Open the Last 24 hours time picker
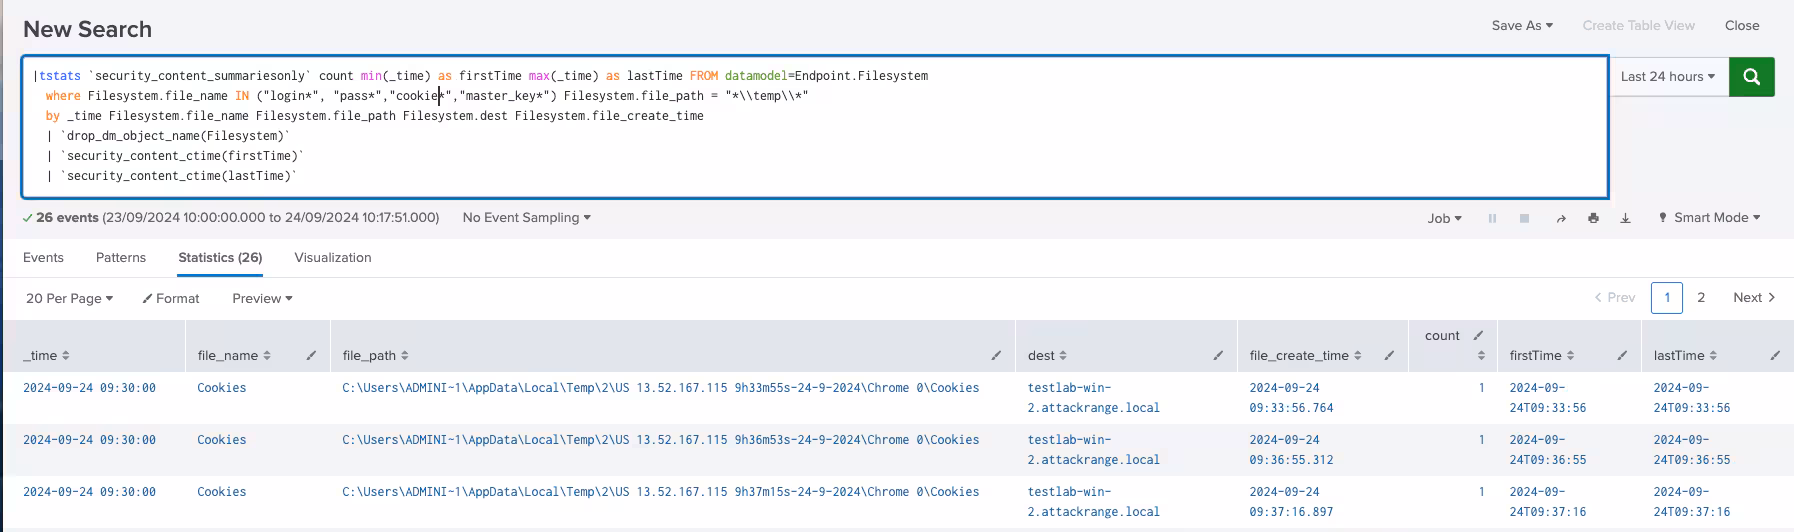1794x532 pixels. 1667,77
